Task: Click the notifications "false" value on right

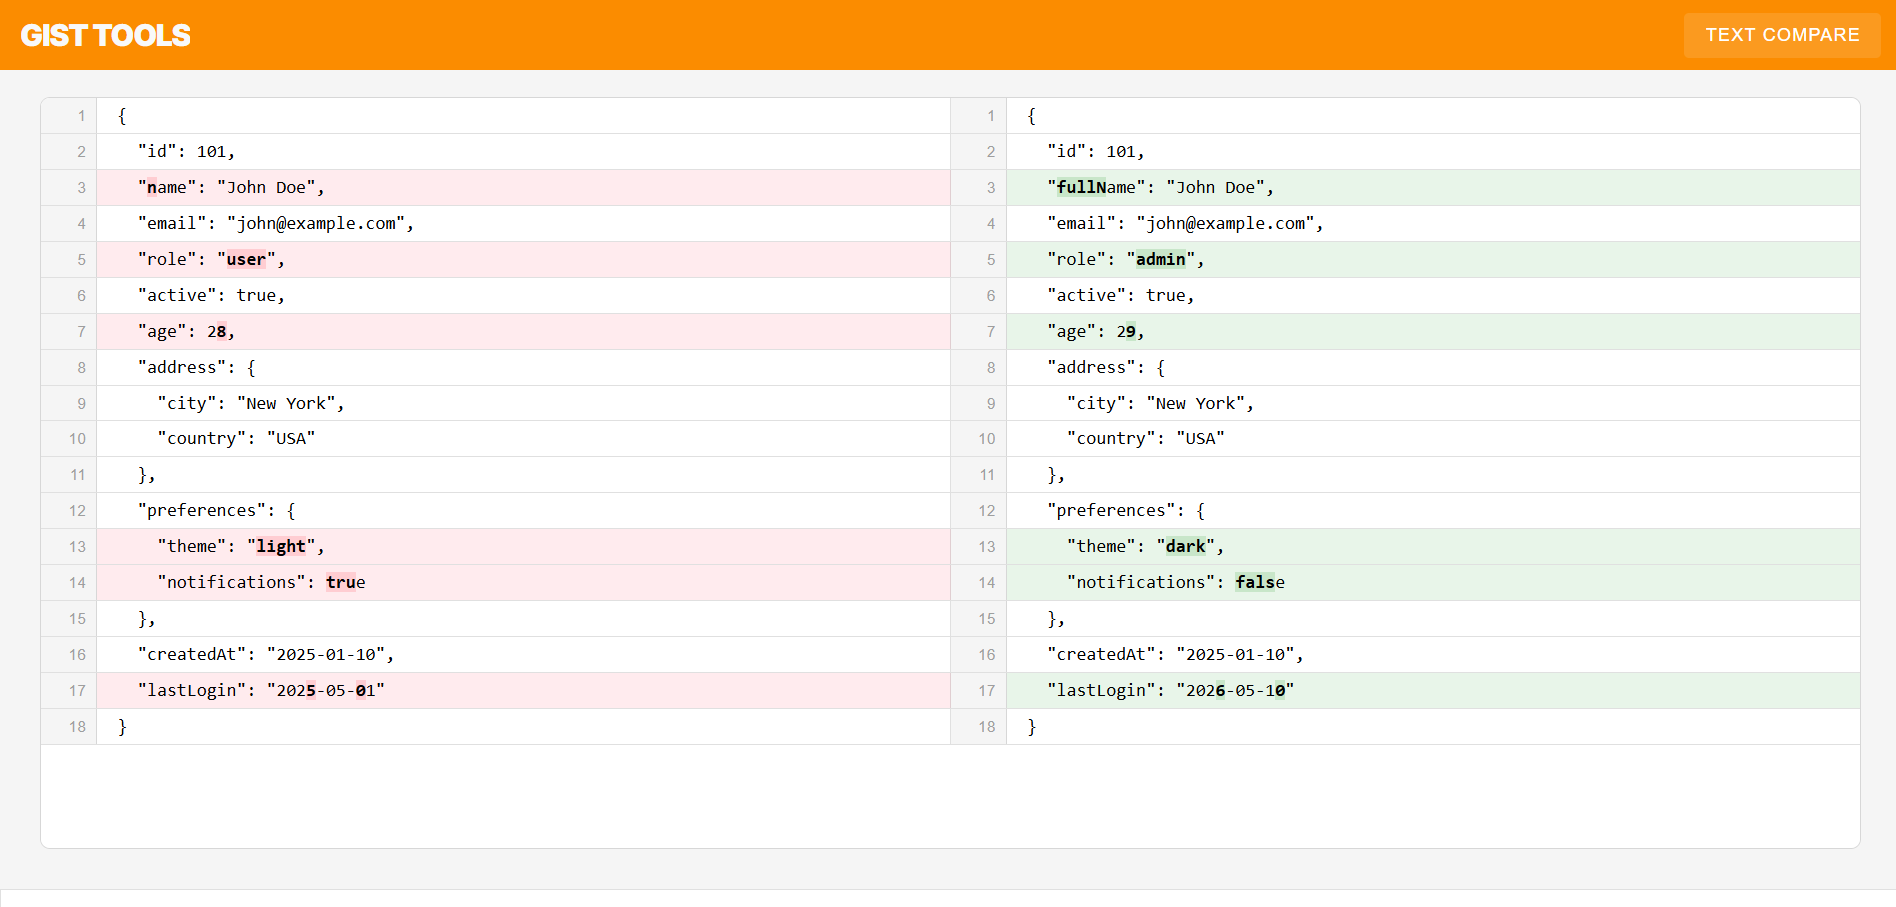Action: click(1260, 582)
